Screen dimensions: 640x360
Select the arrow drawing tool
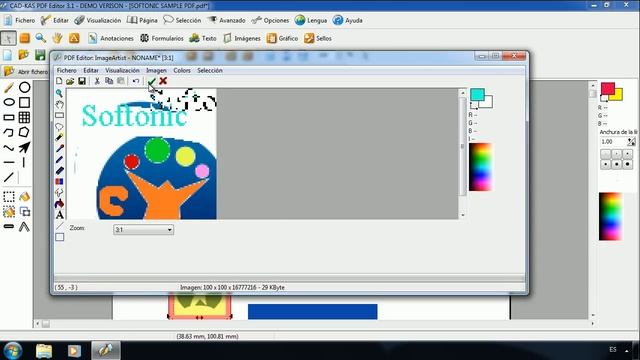coord(24,147)
